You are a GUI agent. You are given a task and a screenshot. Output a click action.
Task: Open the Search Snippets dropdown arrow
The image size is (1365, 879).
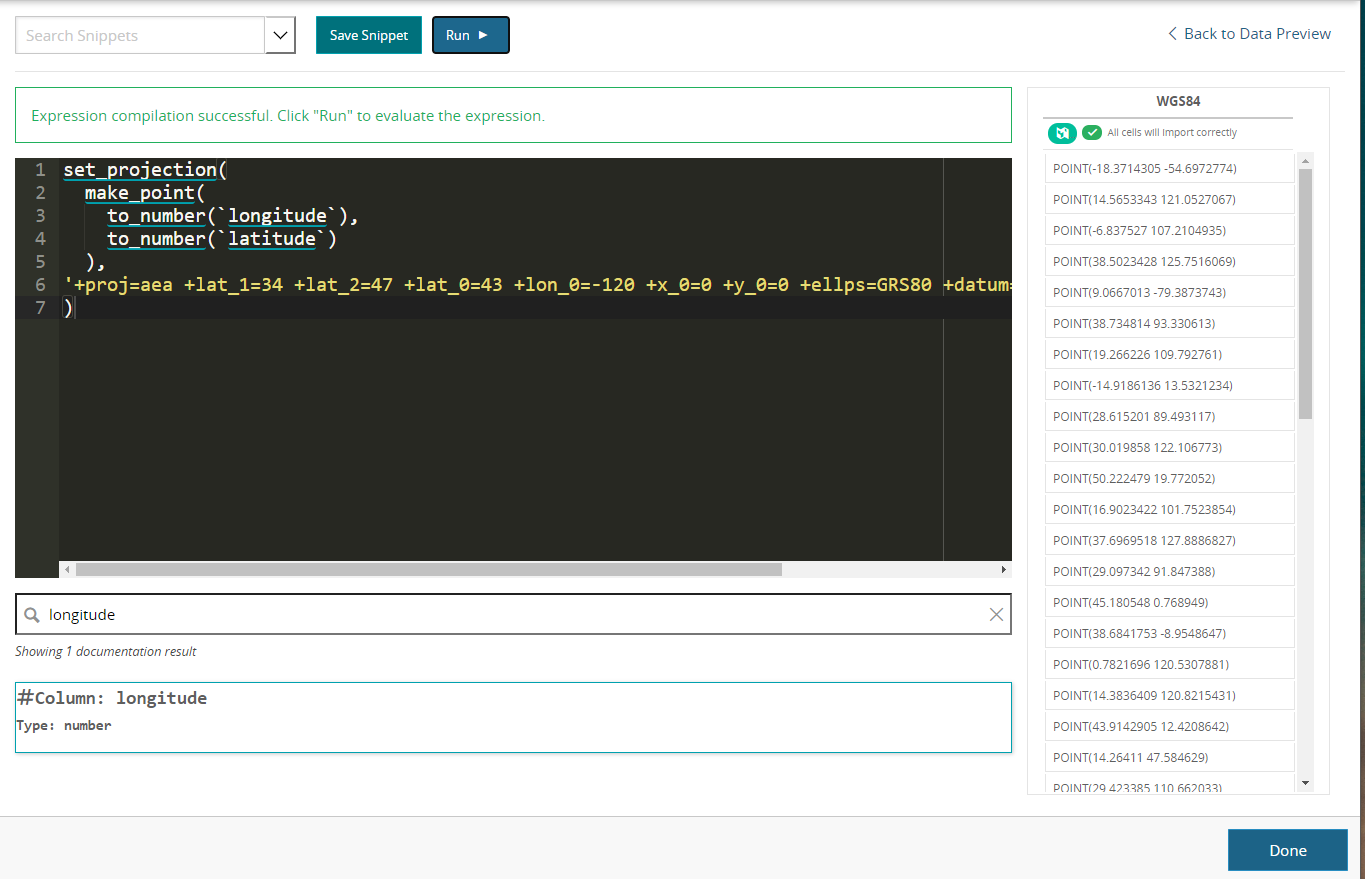tap(280, 35)
